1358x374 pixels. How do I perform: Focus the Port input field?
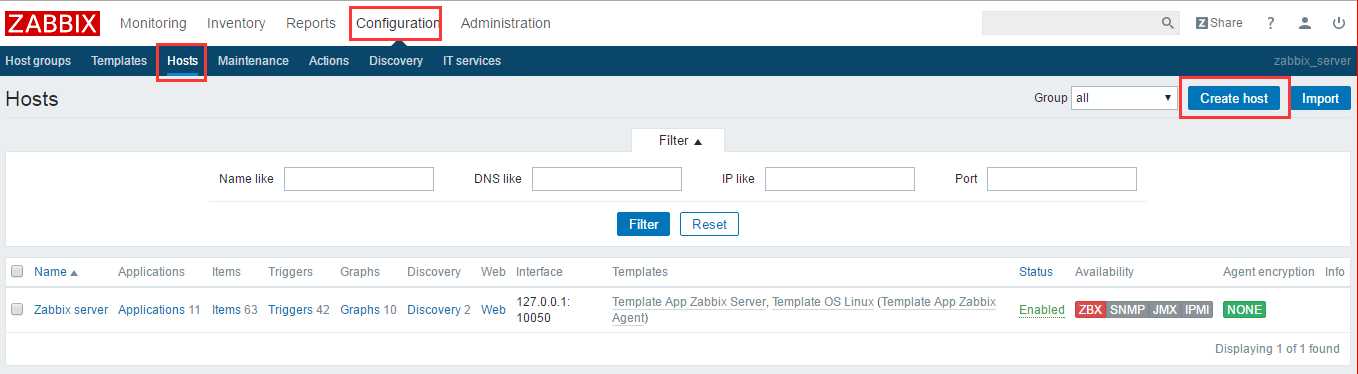[1061, 179]
